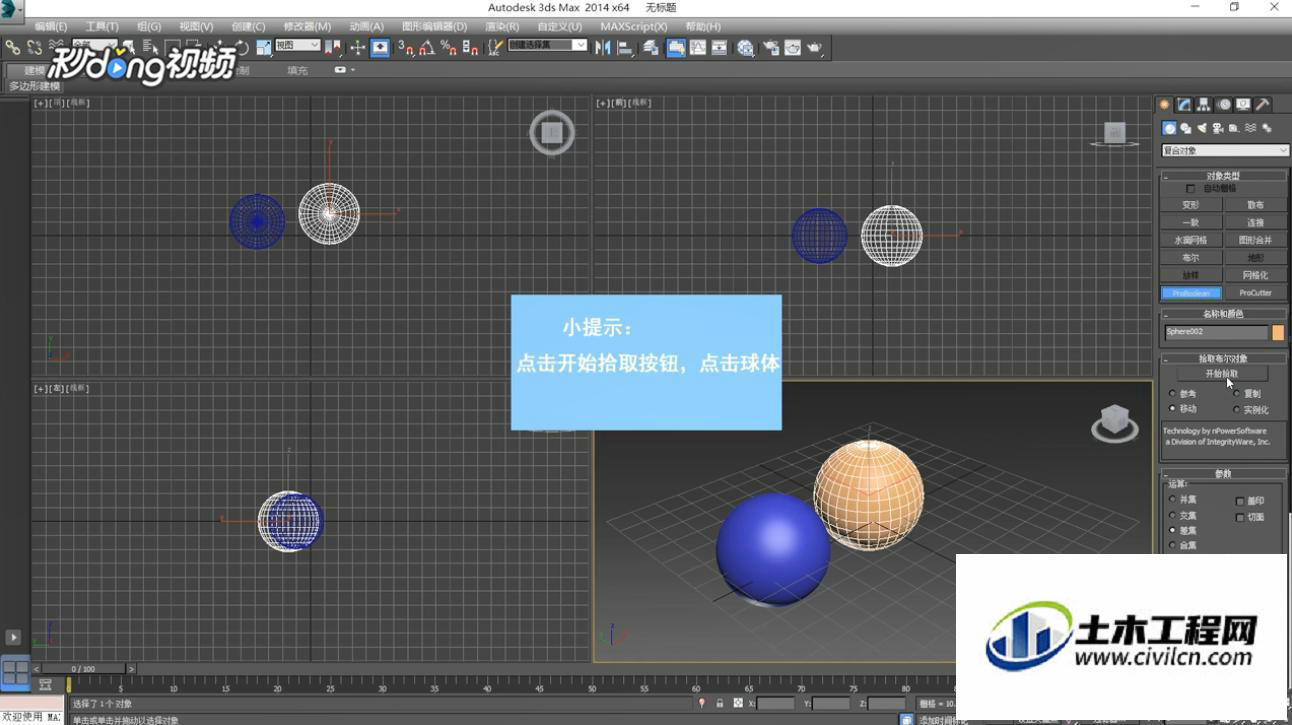Open the 渲染(R) menu
Image resolution: width=1292 pixels, height=725 pixels.
tap(502, 26)
